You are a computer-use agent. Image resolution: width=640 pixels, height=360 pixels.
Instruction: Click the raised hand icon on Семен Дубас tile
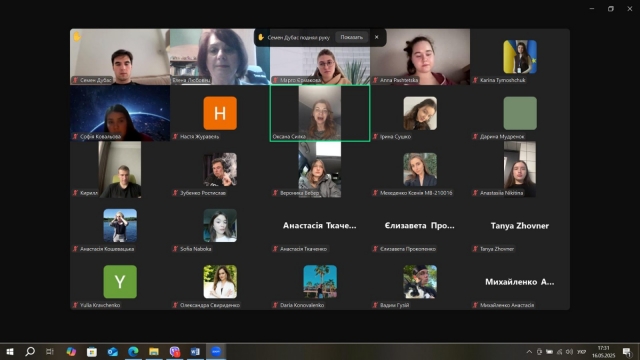coord(77,37)
